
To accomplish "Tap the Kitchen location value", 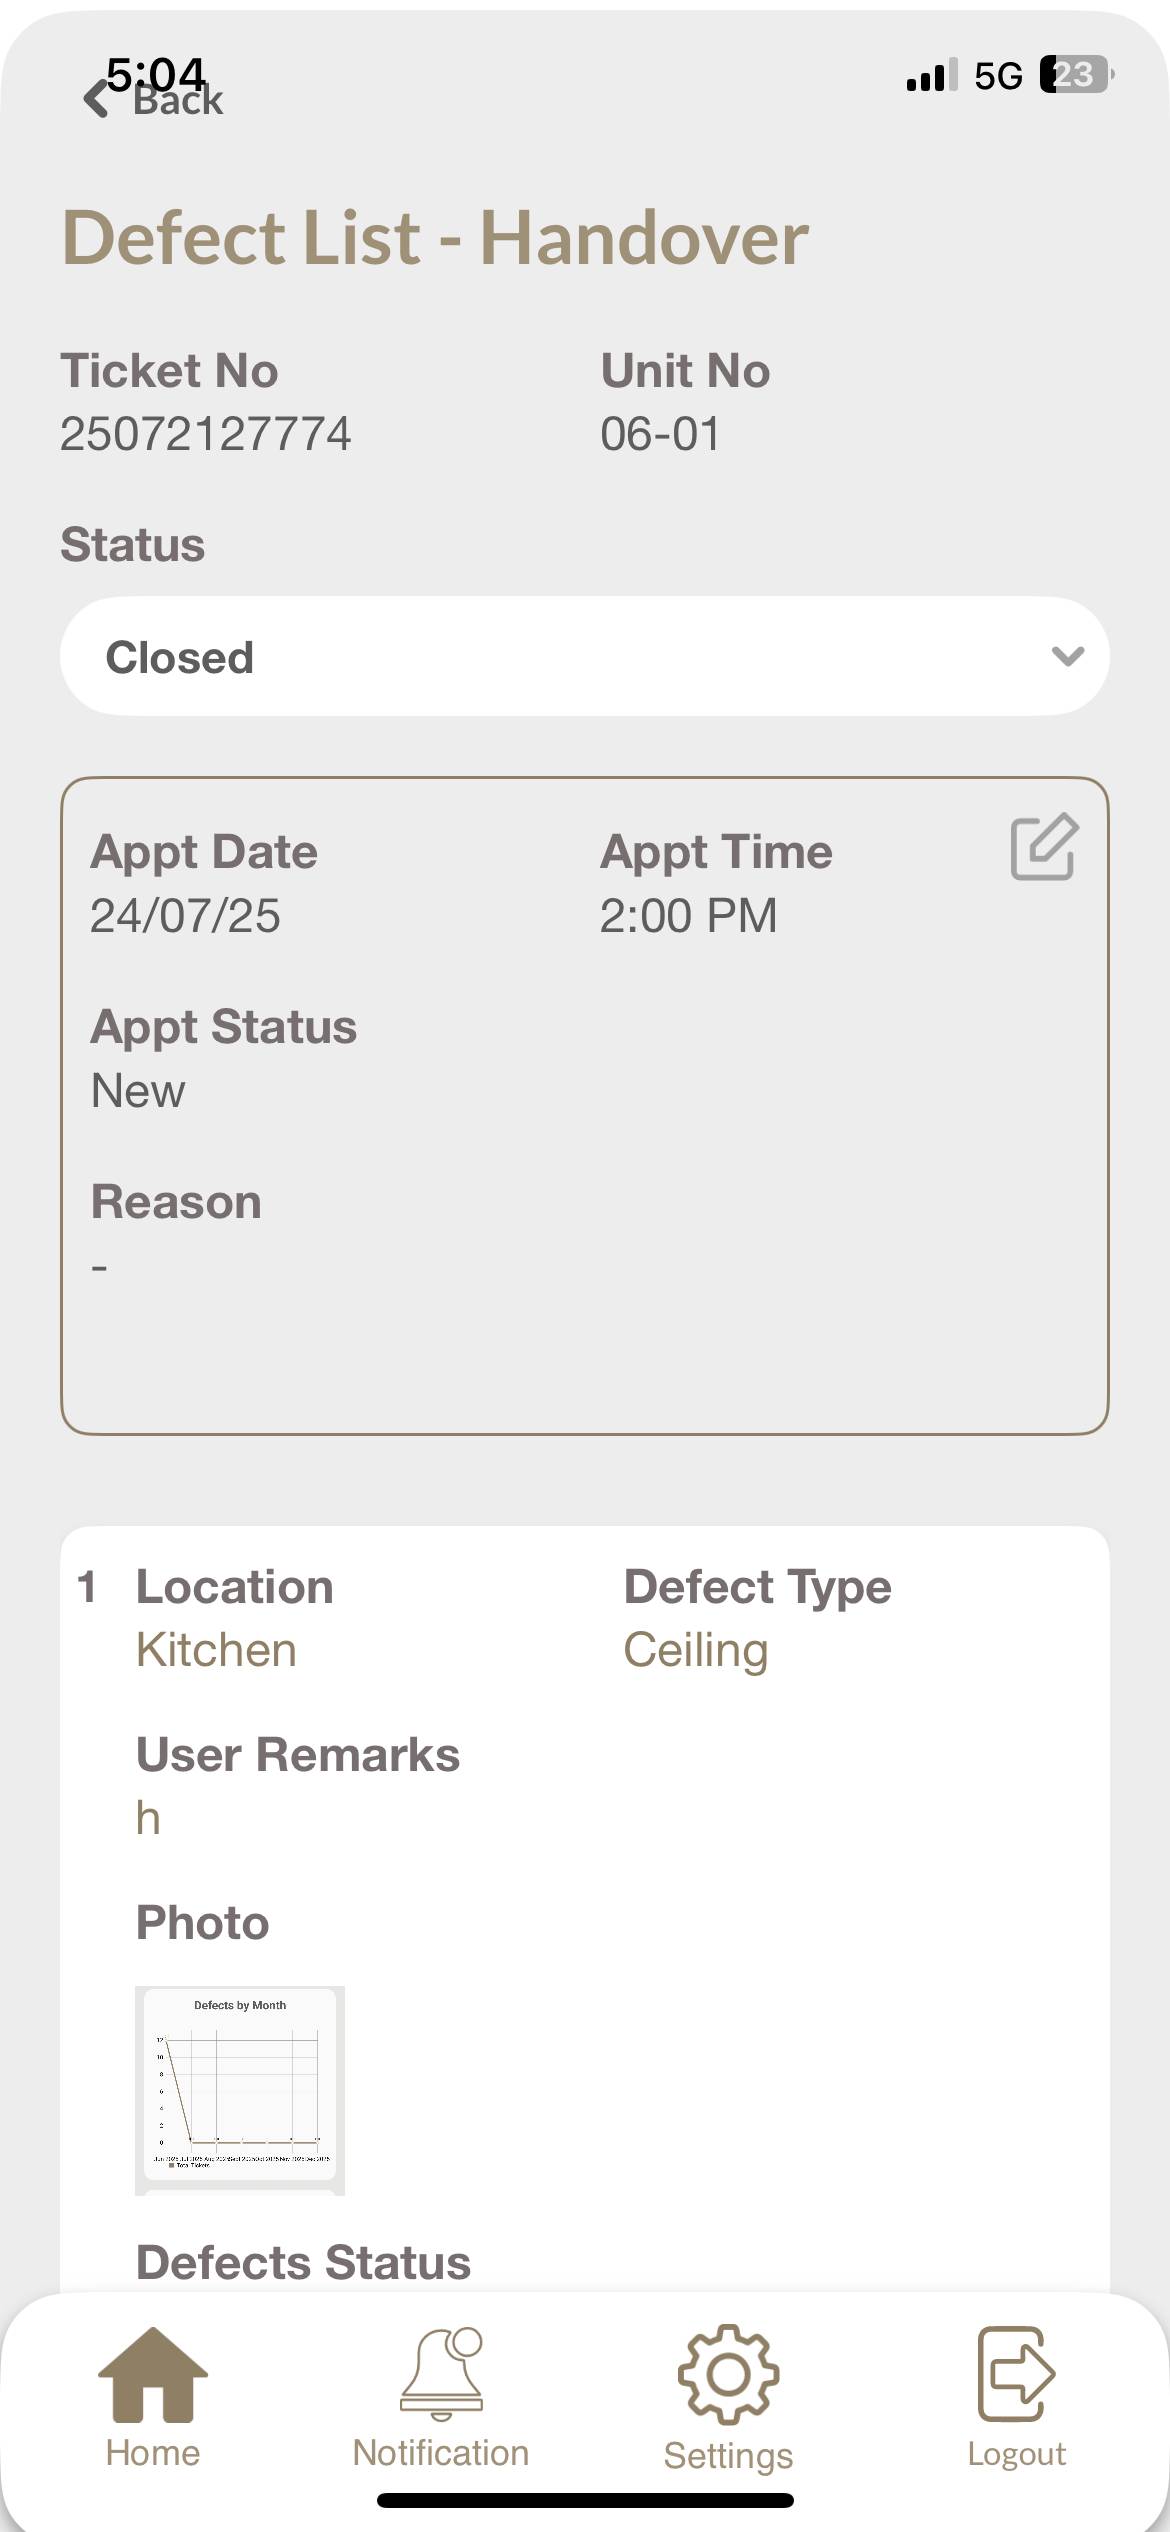I will click(216, 1650).
